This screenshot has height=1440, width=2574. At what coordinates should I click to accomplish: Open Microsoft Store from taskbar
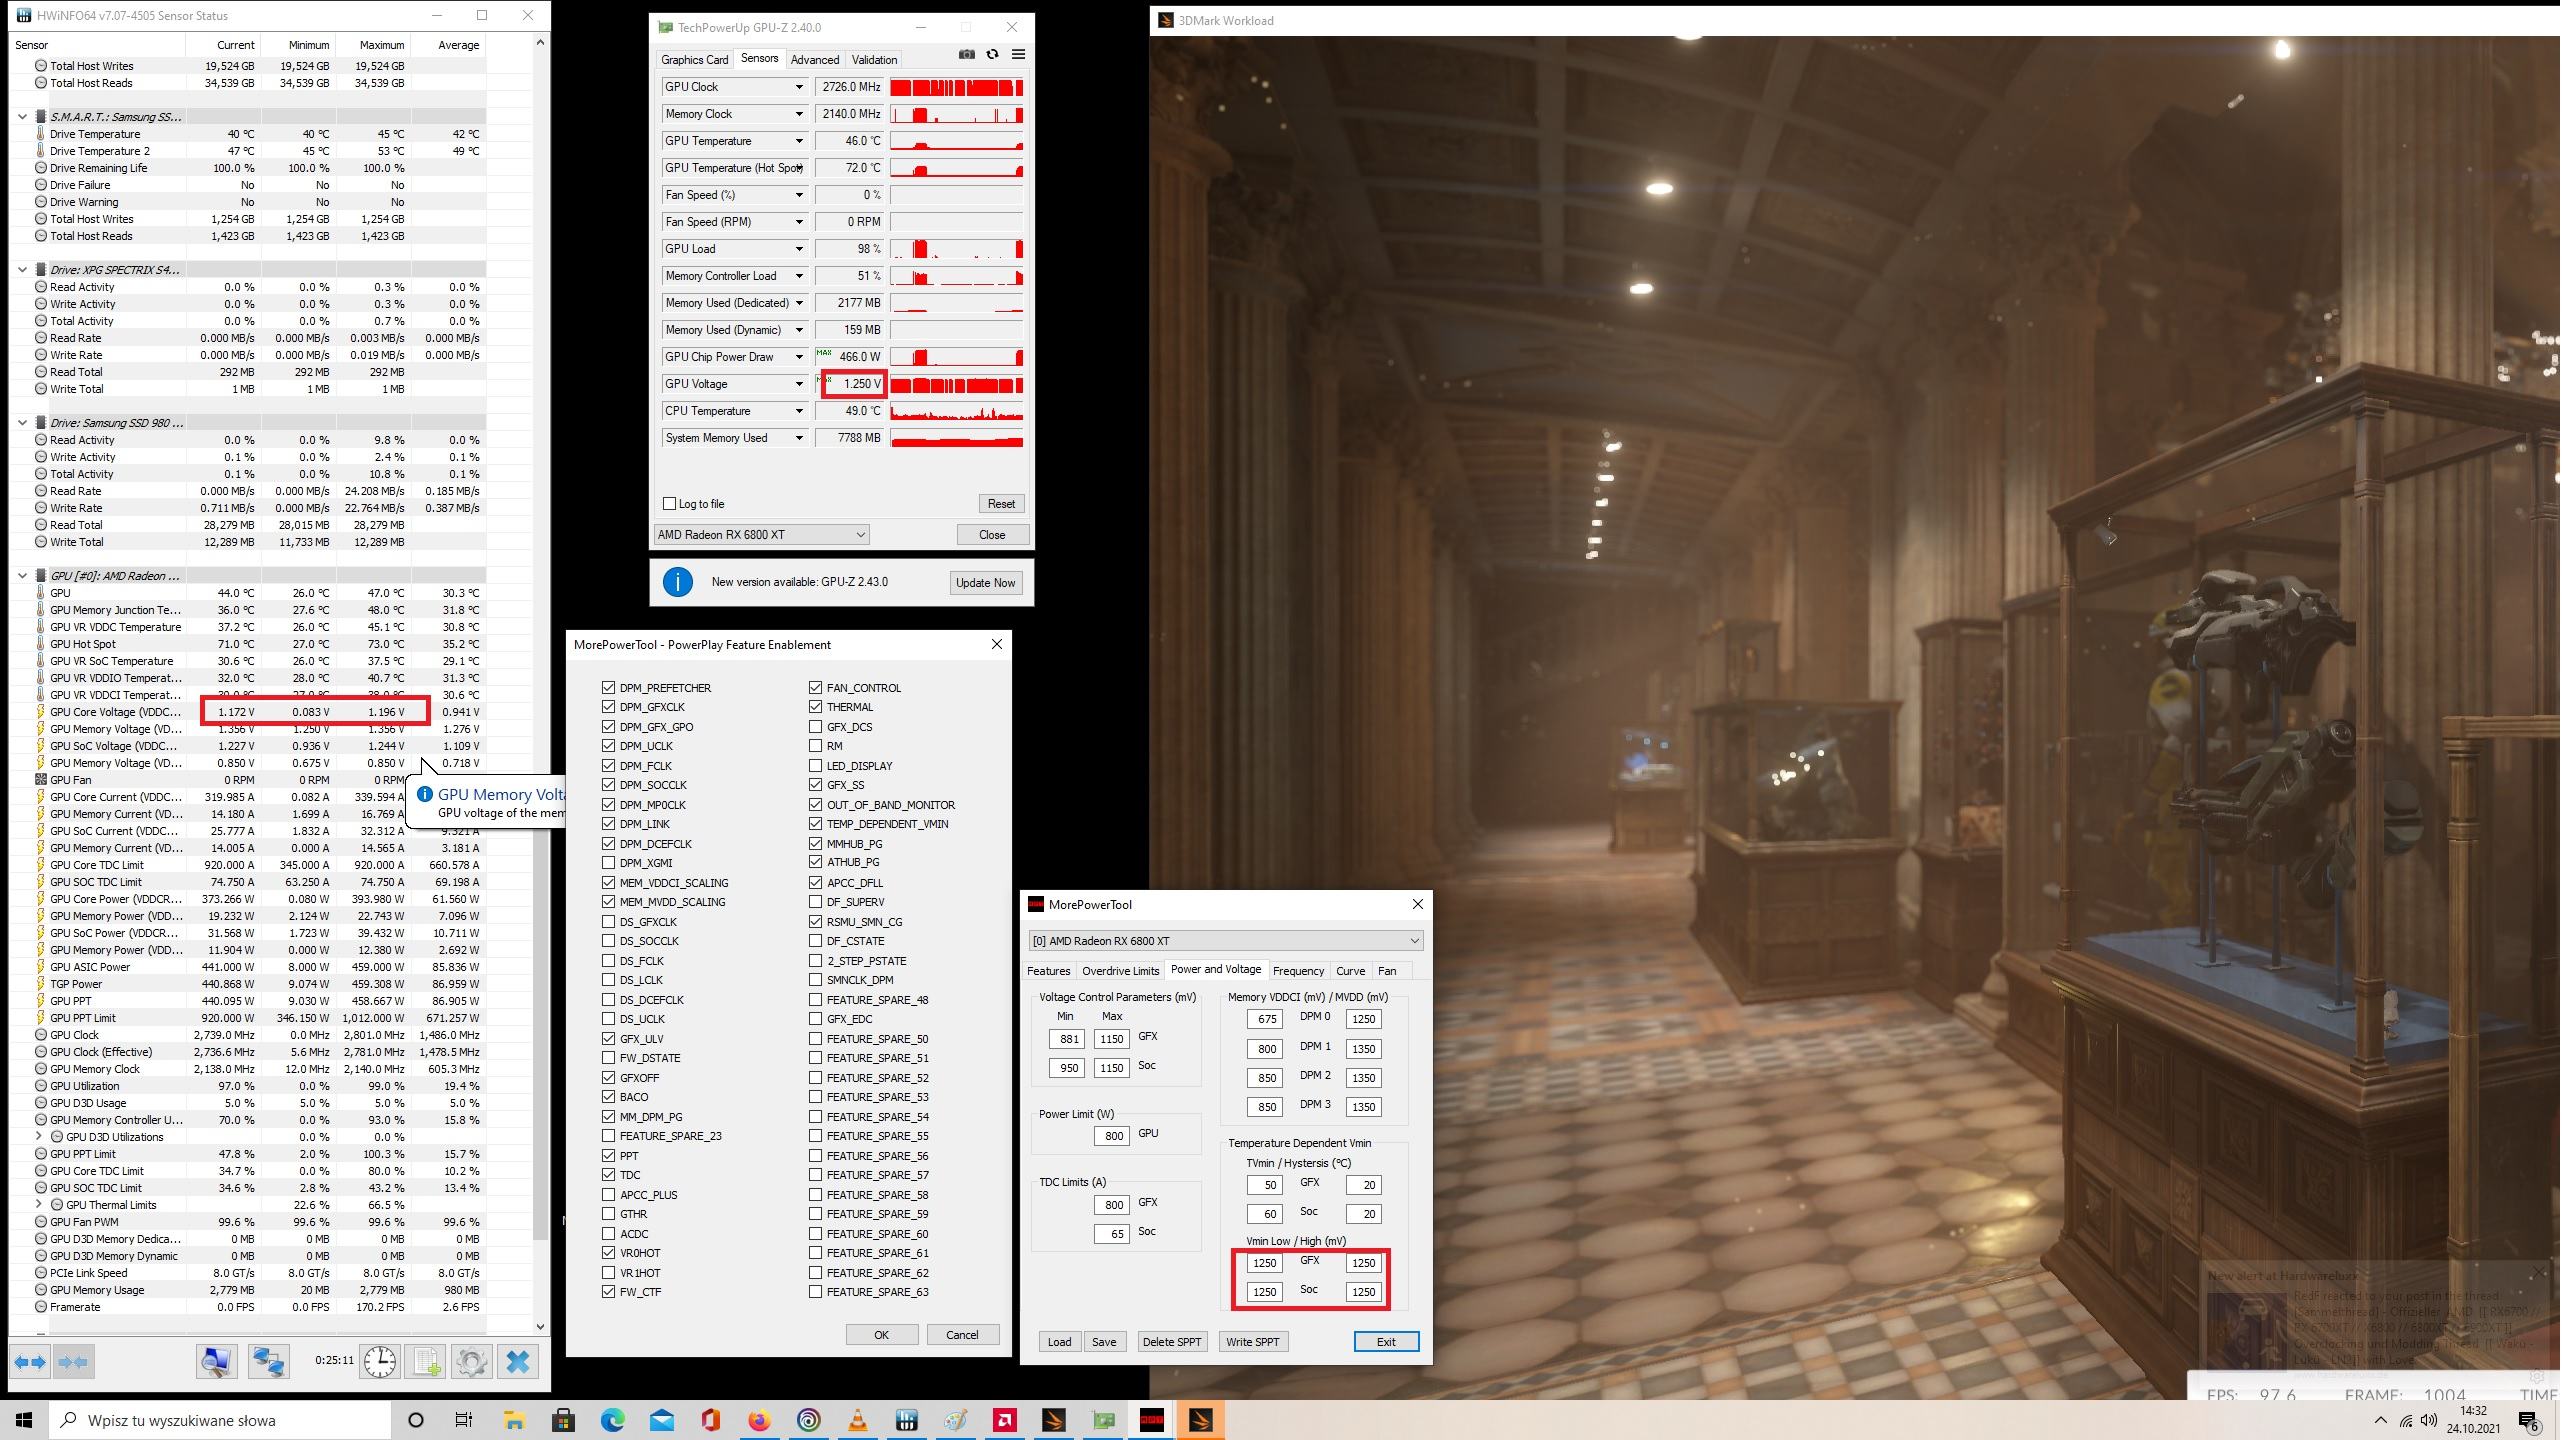click(x=563, y=1420)
